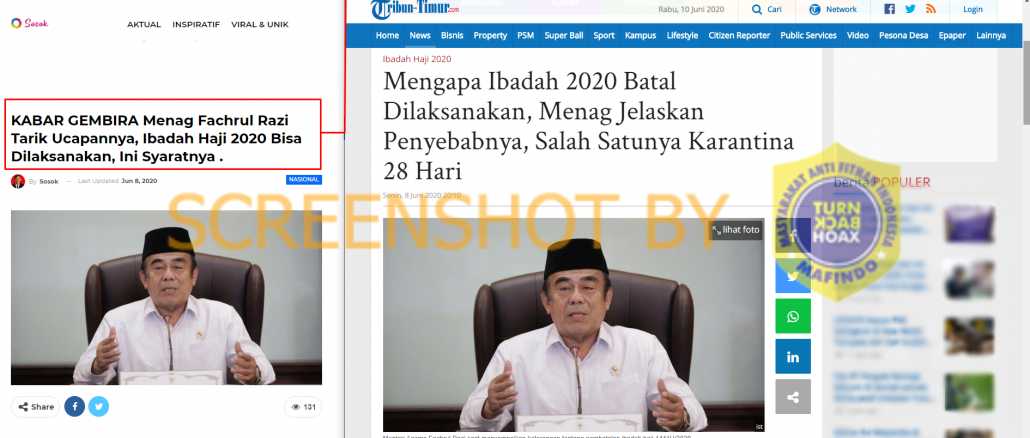Click the Tribun Network logo icon
This screenshot has height=438, width=1030.
815,9
